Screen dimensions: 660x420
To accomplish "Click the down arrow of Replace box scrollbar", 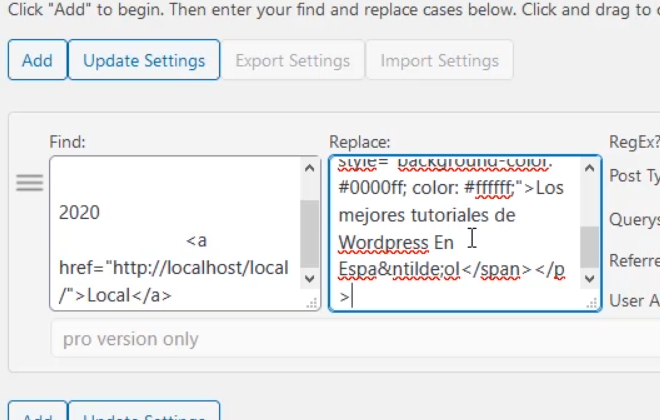I will point(590,284).
